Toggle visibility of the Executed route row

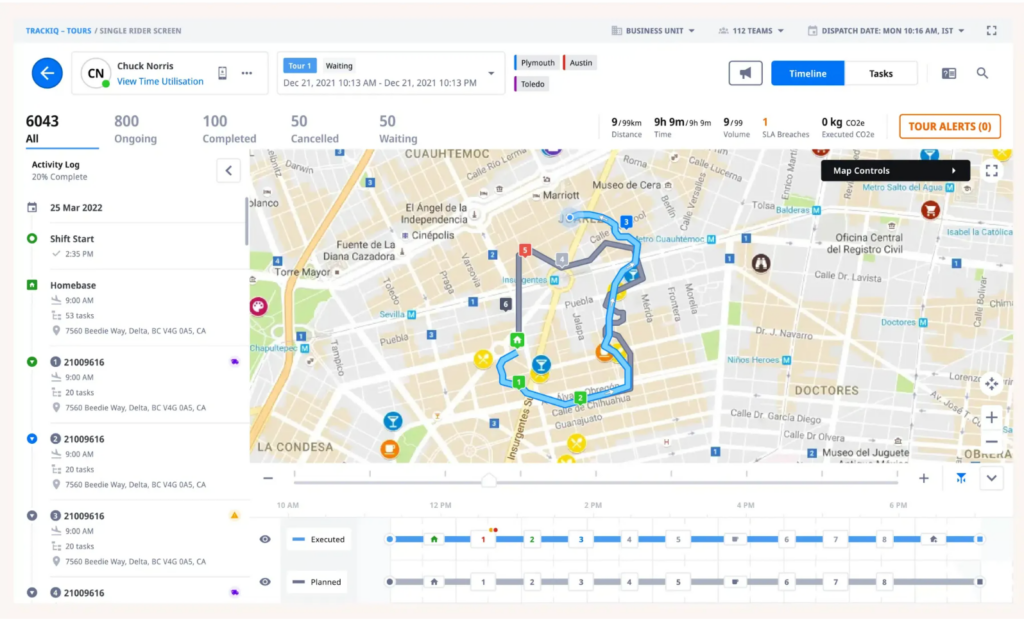tap(264, 538)
